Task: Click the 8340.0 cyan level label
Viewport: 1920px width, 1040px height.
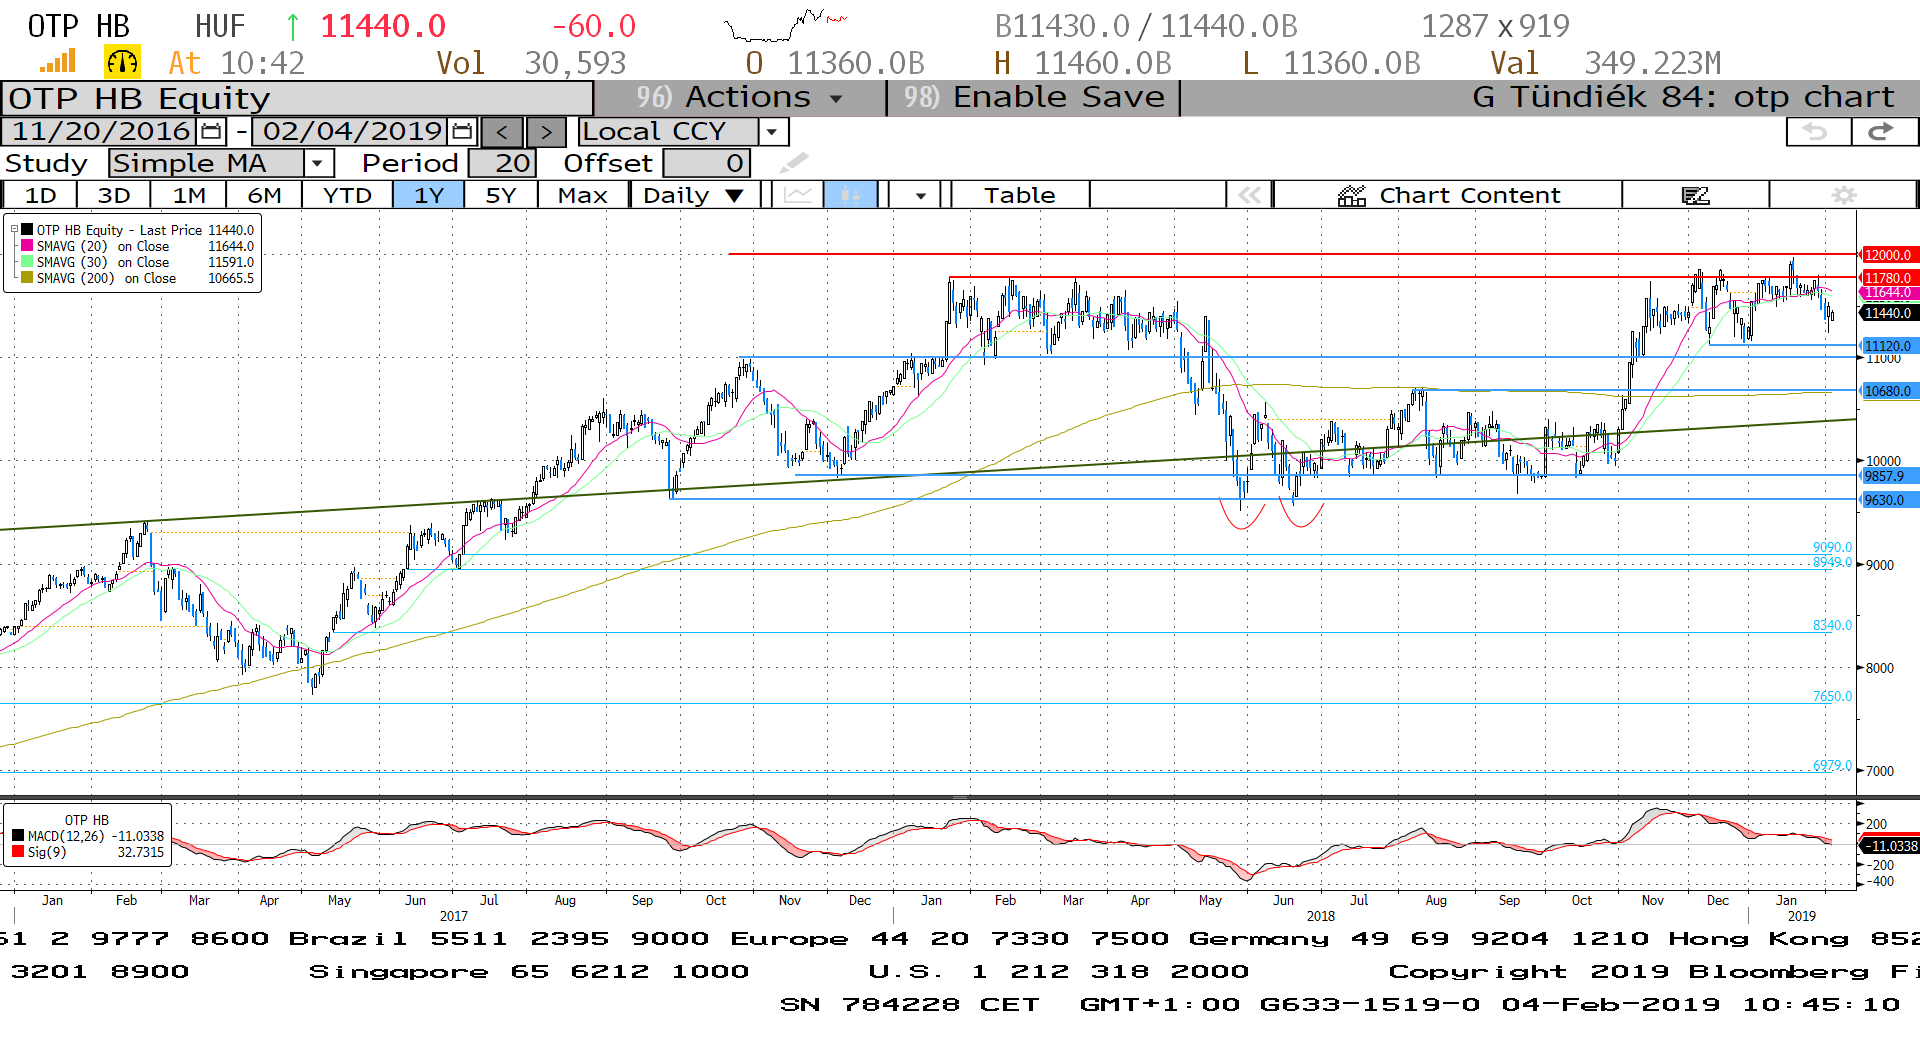Action: click(1832, 625)
